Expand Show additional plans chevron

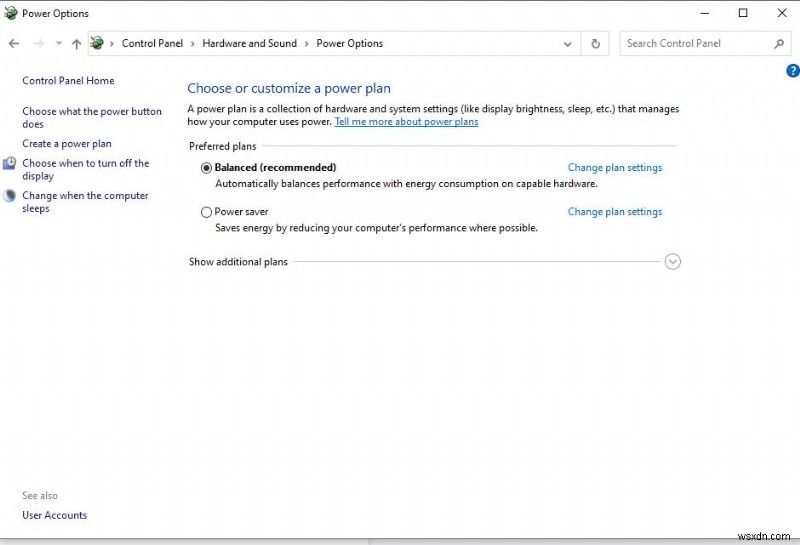click(x=672, y=262)
